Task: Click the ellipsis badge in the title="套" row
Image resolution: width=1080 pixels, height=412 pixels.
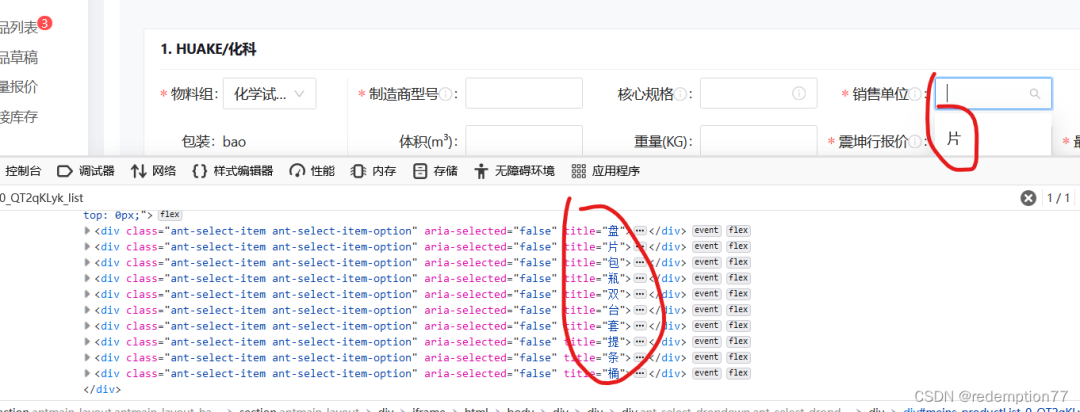Action: tap(640, 325)
